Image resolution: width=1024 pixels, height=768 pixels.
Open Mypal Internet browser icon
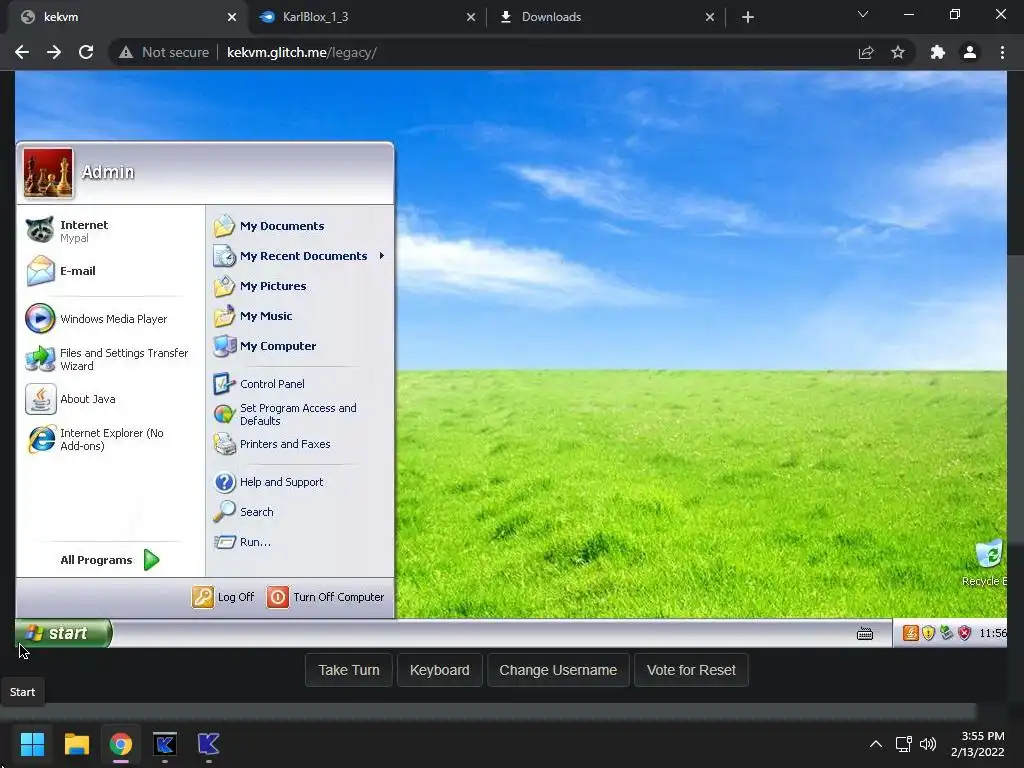tap(40, 231)
